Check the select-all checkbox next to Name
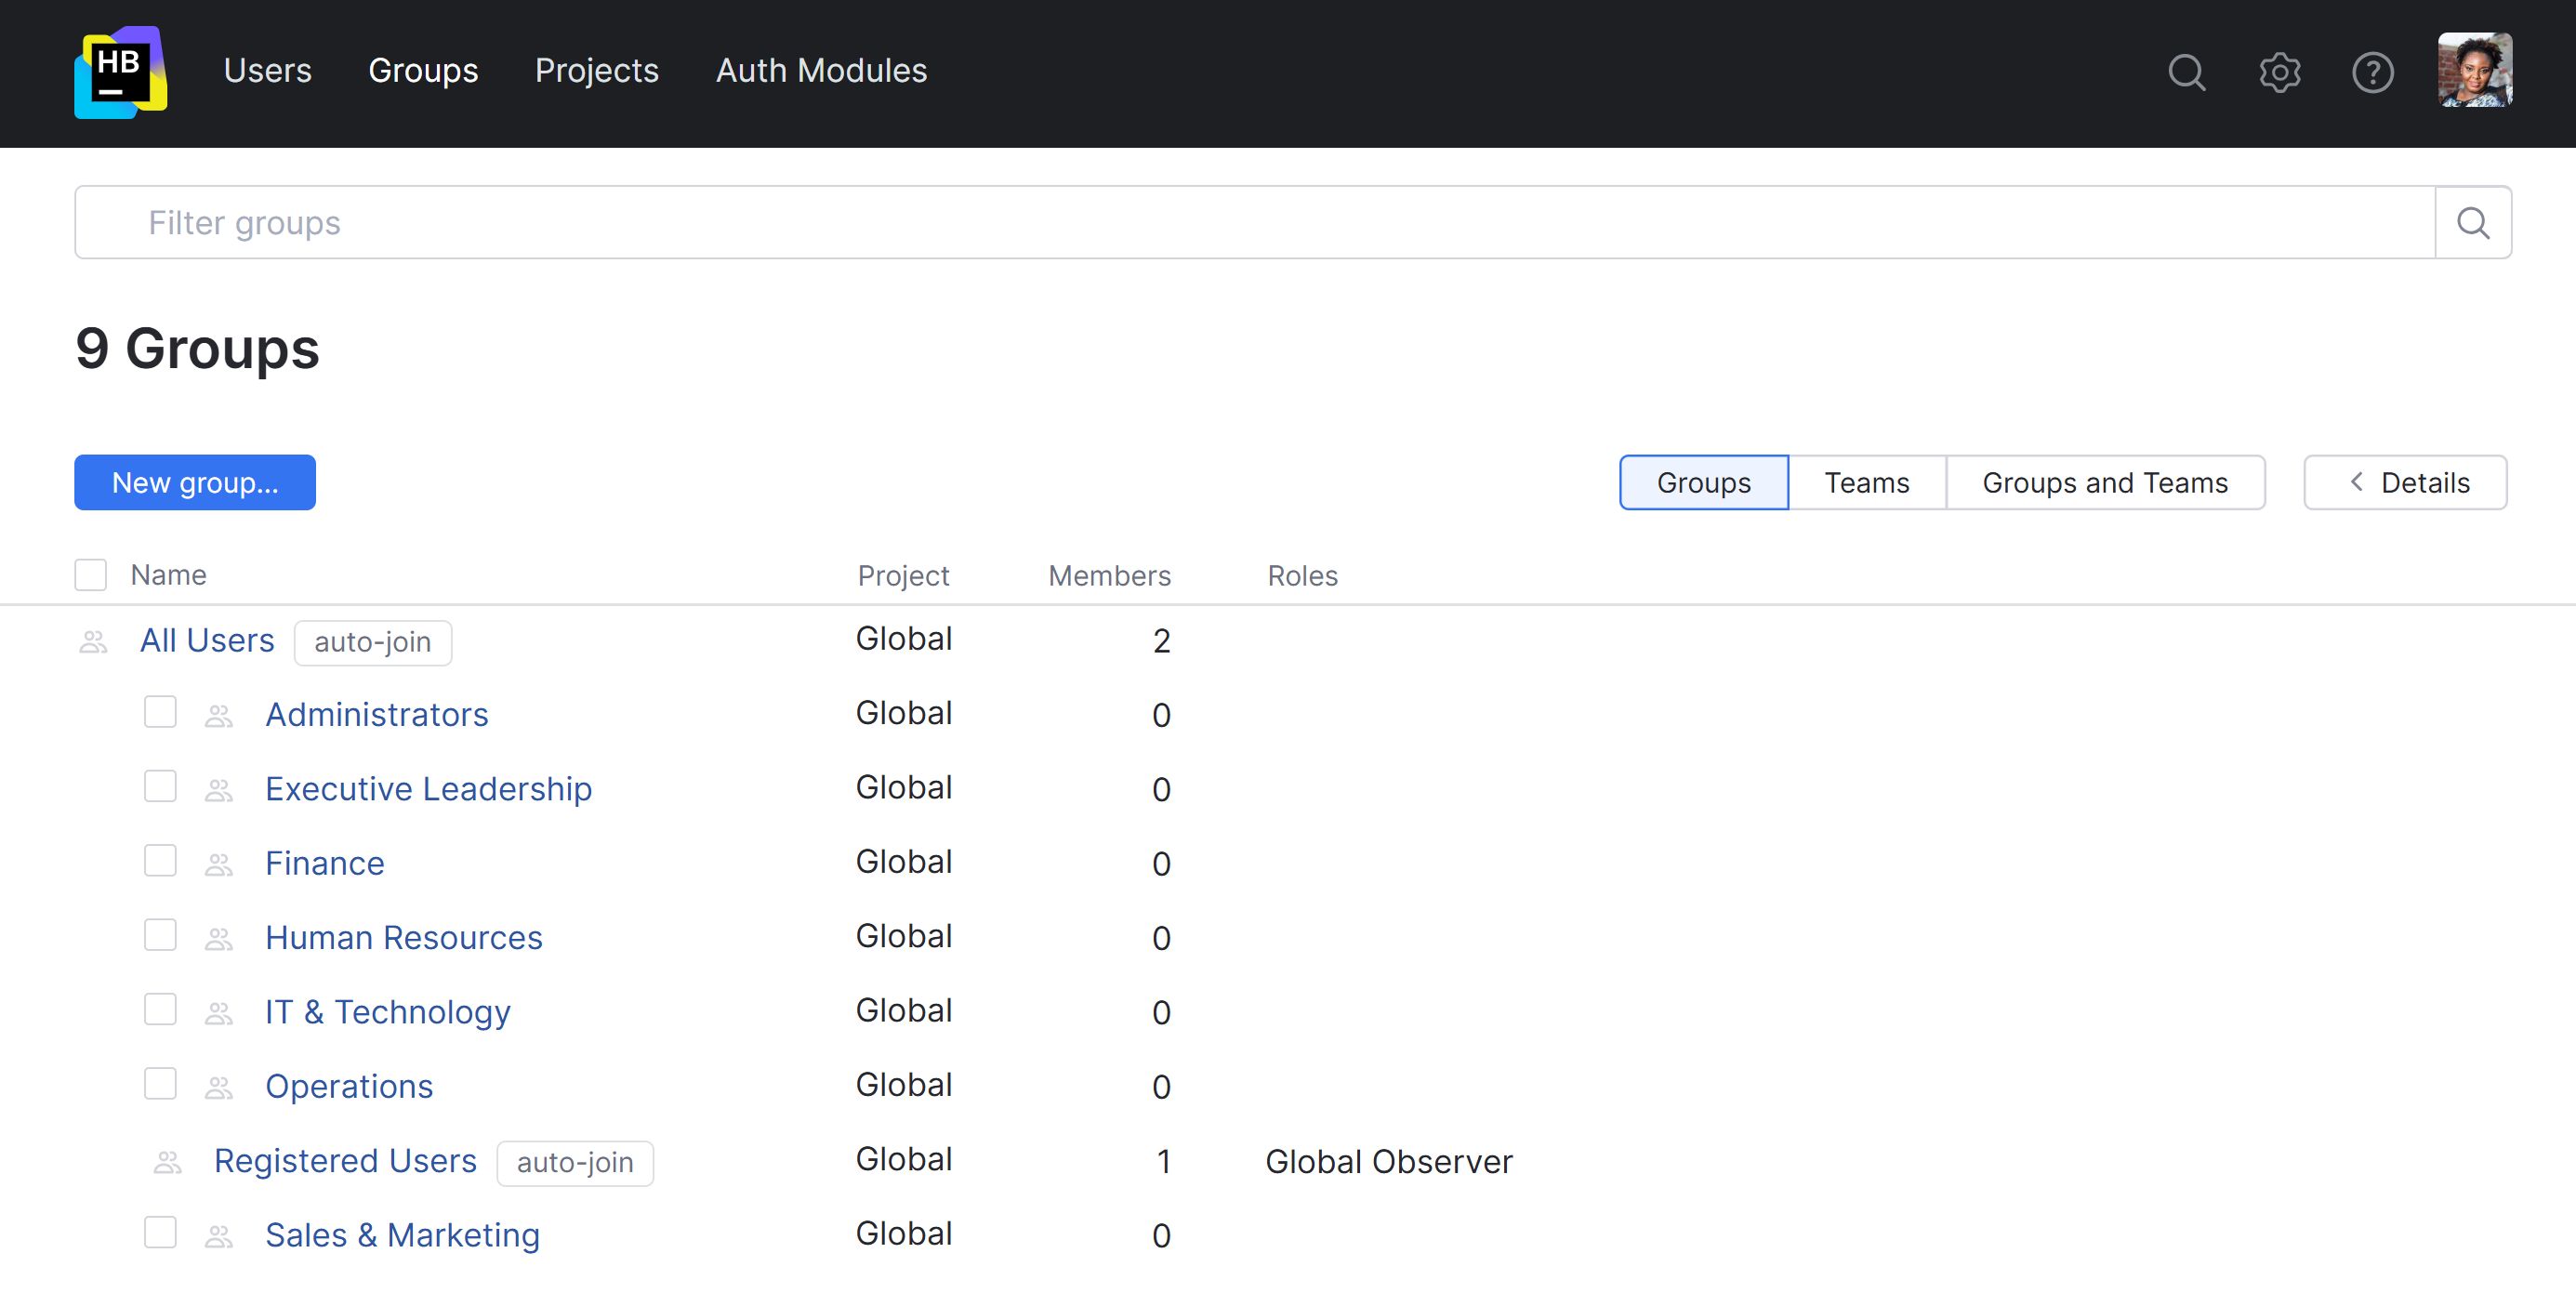 tap(91, 575)
